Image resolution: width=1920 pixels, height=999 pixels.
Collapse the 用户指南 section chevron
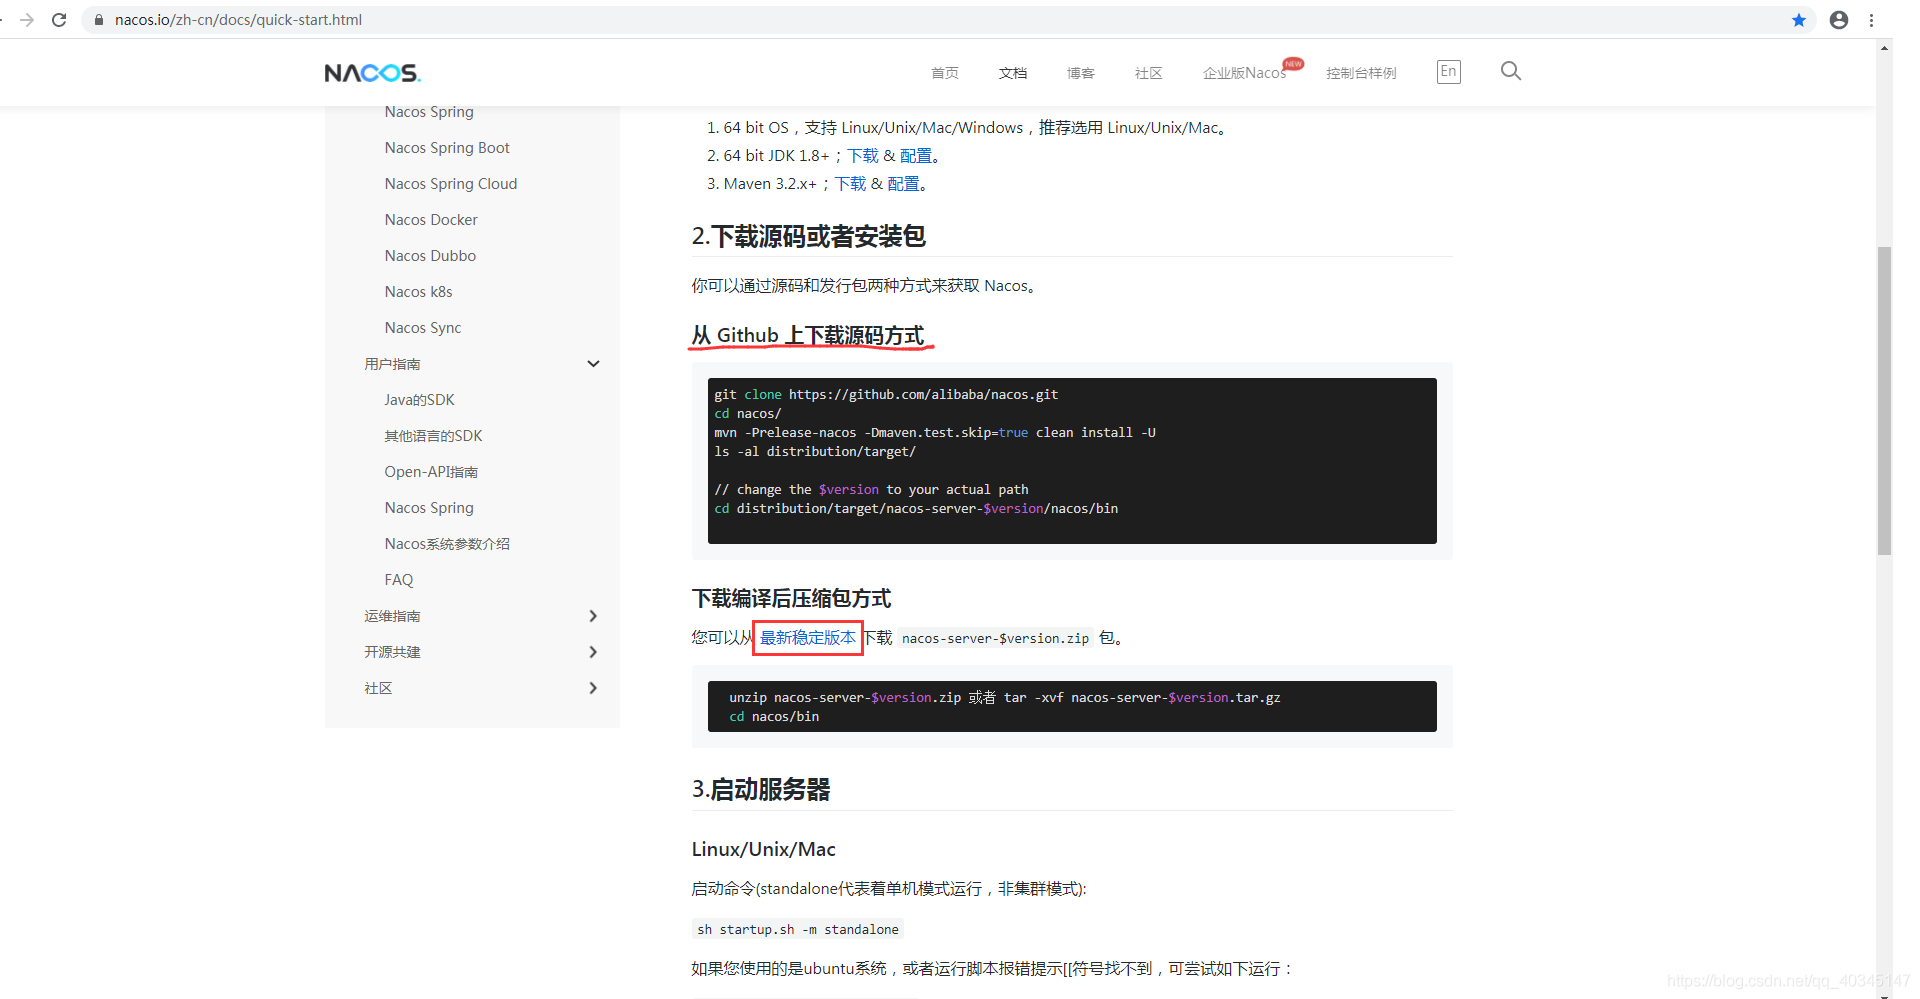point(593,364)
